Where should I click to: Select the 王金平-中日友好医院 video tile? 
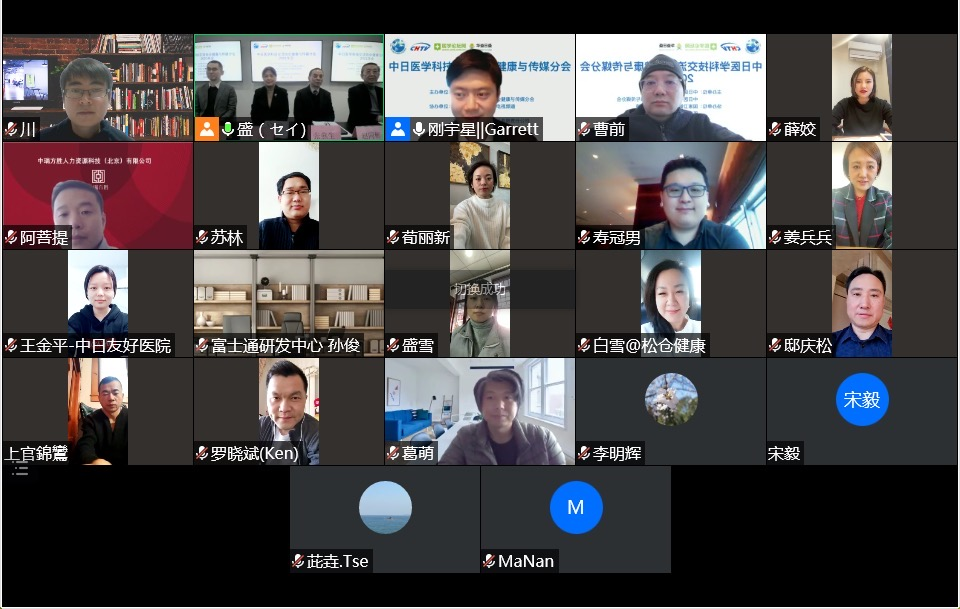point(98,303)
